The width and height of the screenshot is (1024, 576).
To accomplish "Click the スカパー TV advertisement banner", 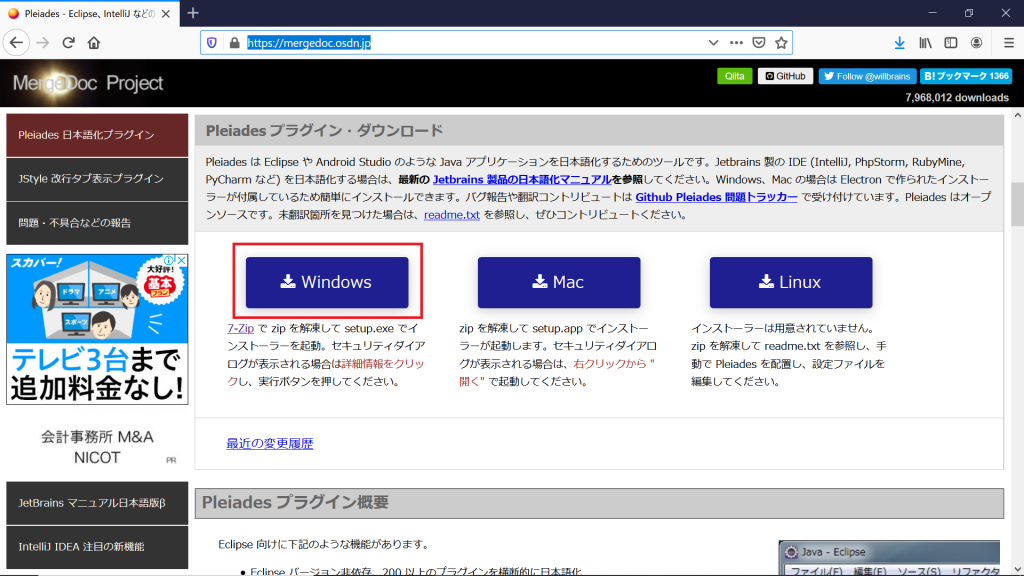I will pos(97,329).
